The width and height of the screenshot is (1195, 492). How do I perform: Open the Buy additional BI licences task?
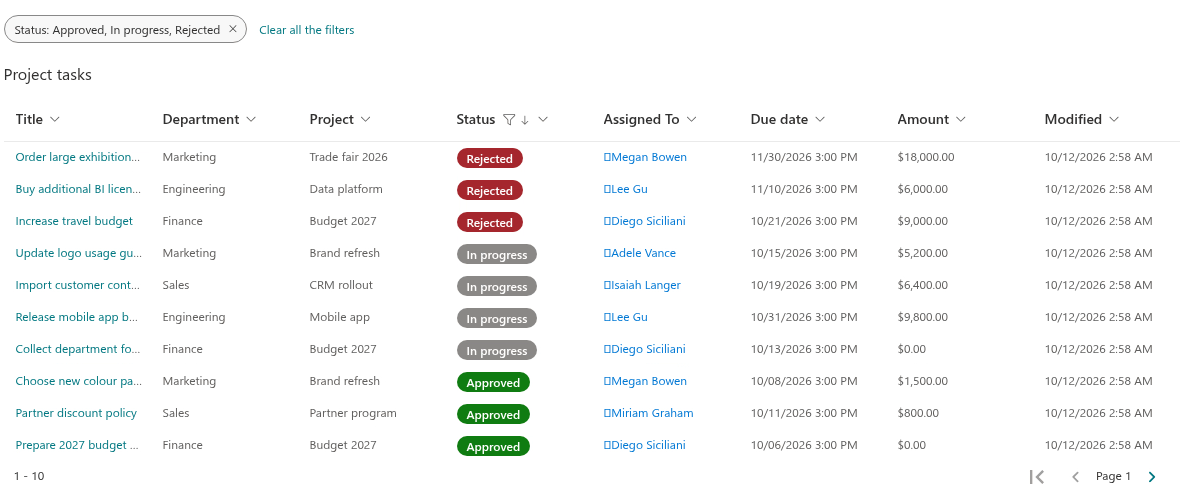coord(78,189)
